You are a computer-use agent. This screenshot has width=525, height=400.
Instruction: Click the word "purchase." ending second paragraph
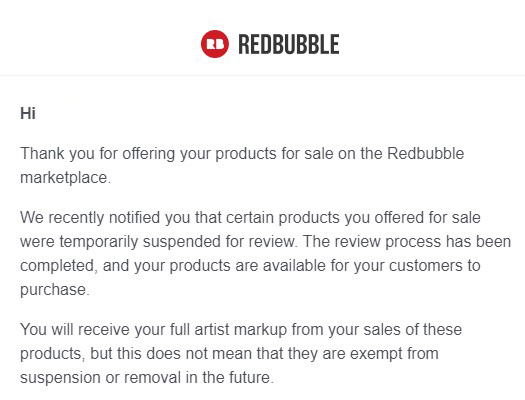[x=55, y=290]
